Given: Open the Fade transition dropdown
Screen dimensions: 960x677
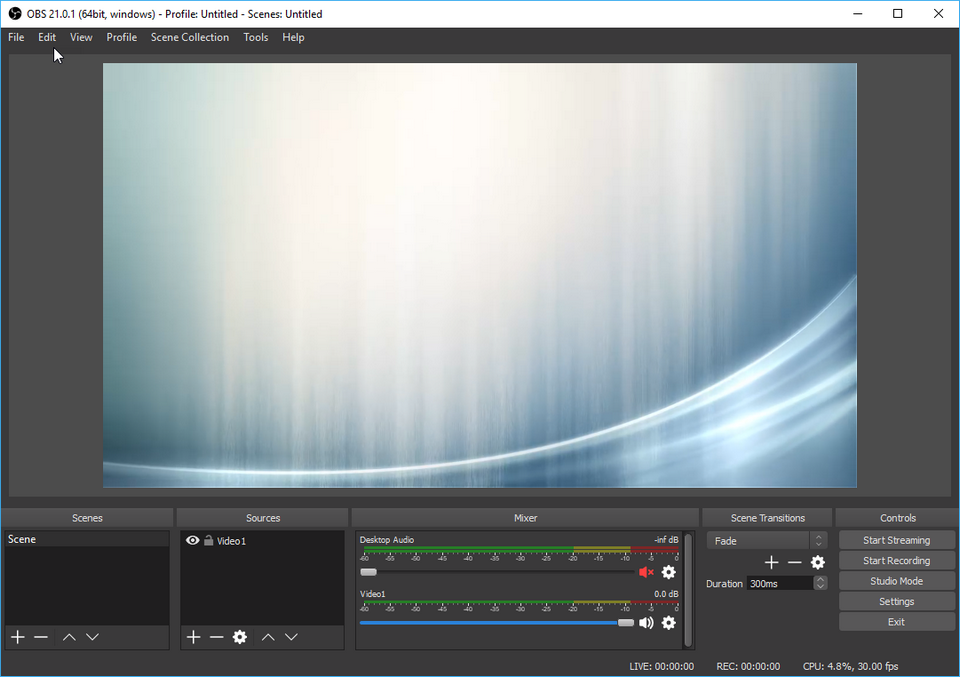Looking at the screenshot, I should [x=766, y=541].
